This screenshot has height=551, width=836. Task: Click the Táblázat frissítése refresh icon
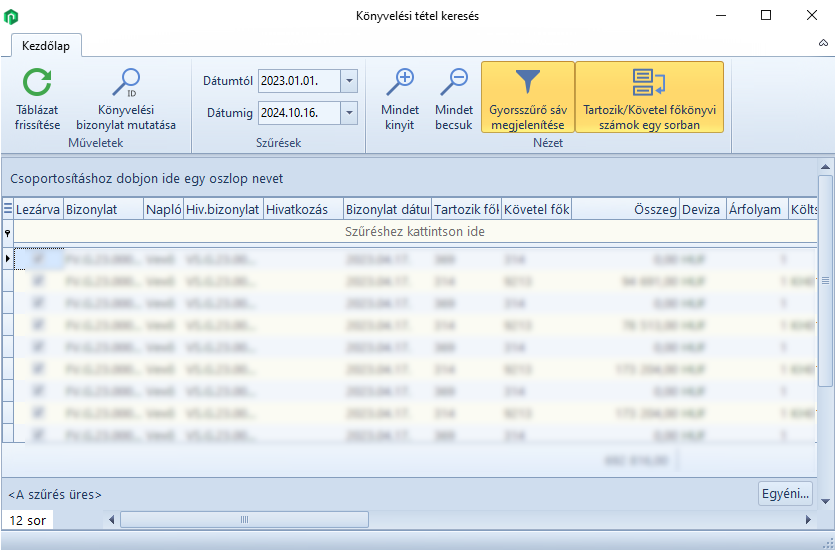37,82
